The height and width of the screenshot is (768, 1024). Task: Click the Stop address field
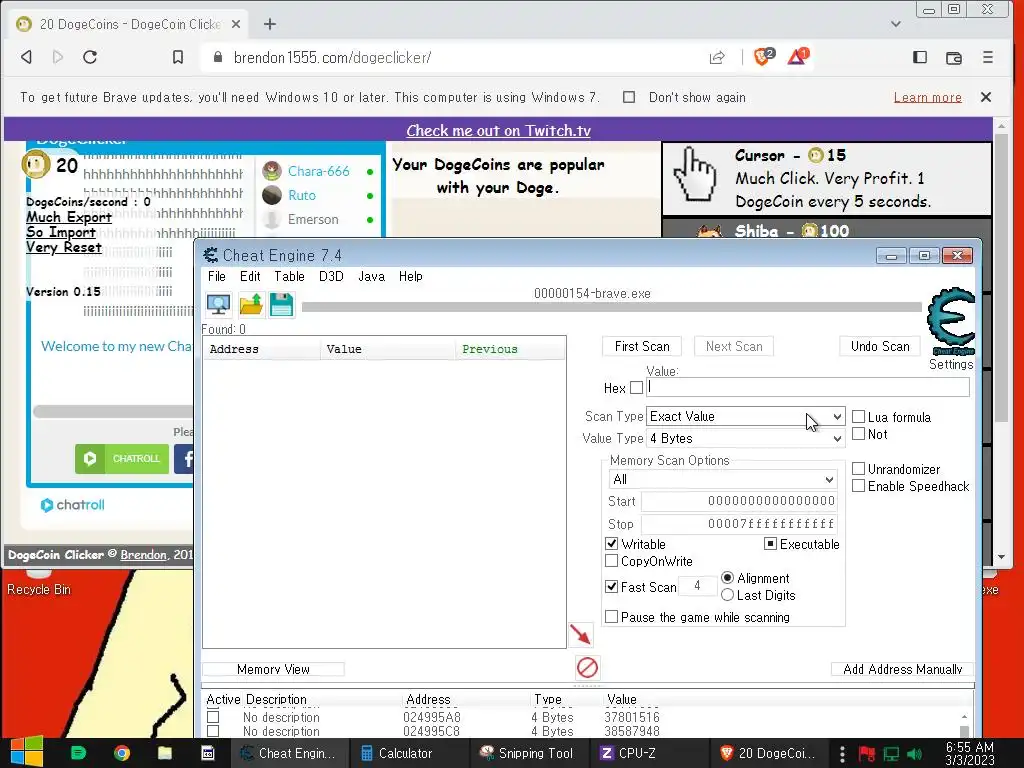coord(740,524)
